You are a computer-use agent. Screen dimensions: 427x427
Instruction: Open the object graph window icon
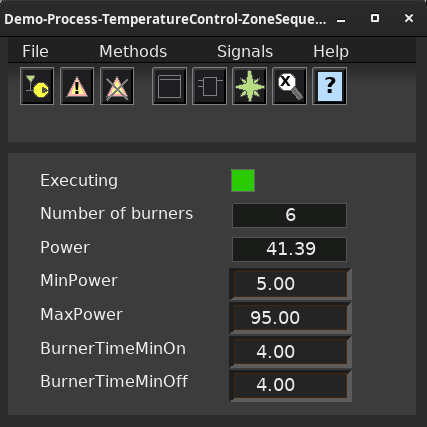click(169, 86)
